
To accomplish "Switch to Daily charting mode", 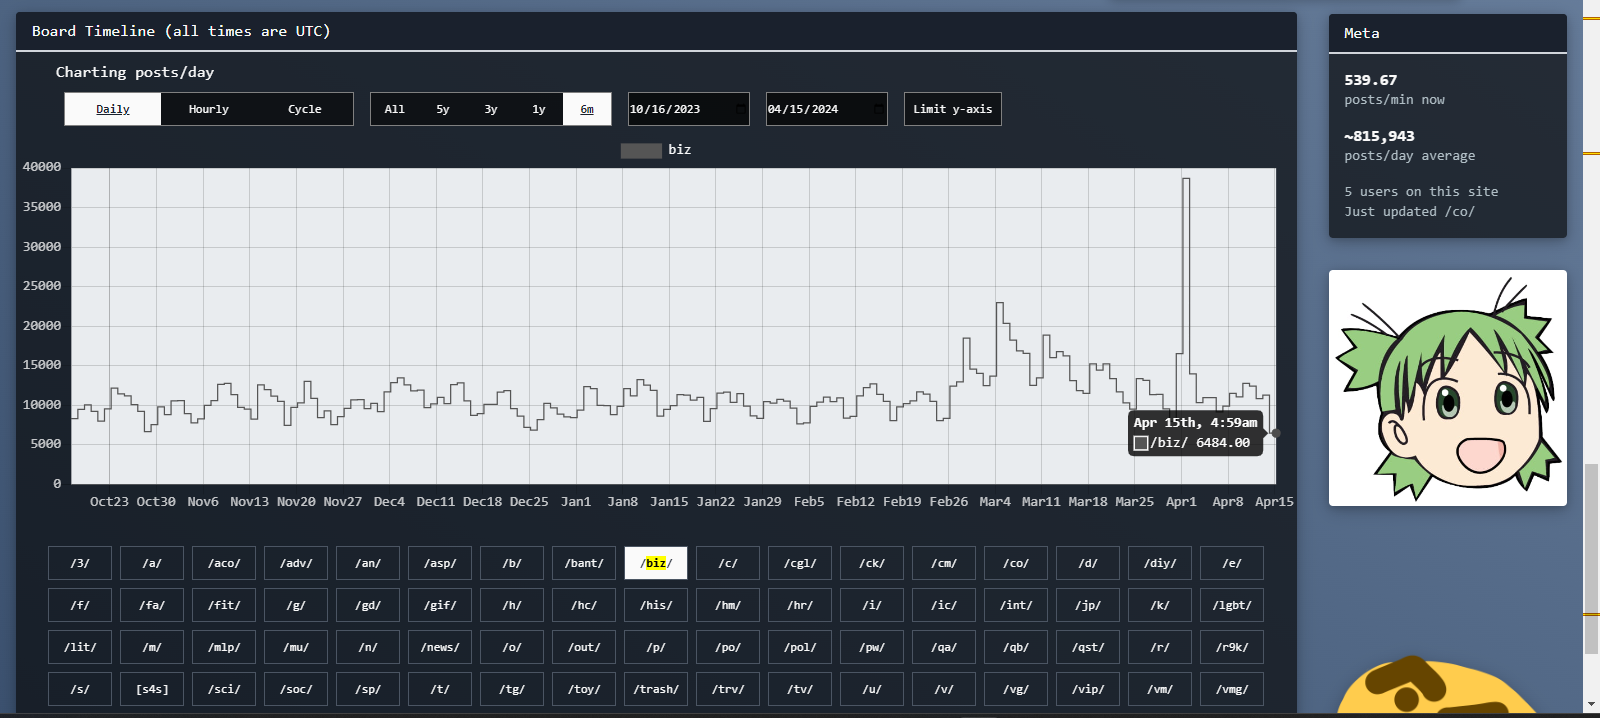I will [113, 109].
